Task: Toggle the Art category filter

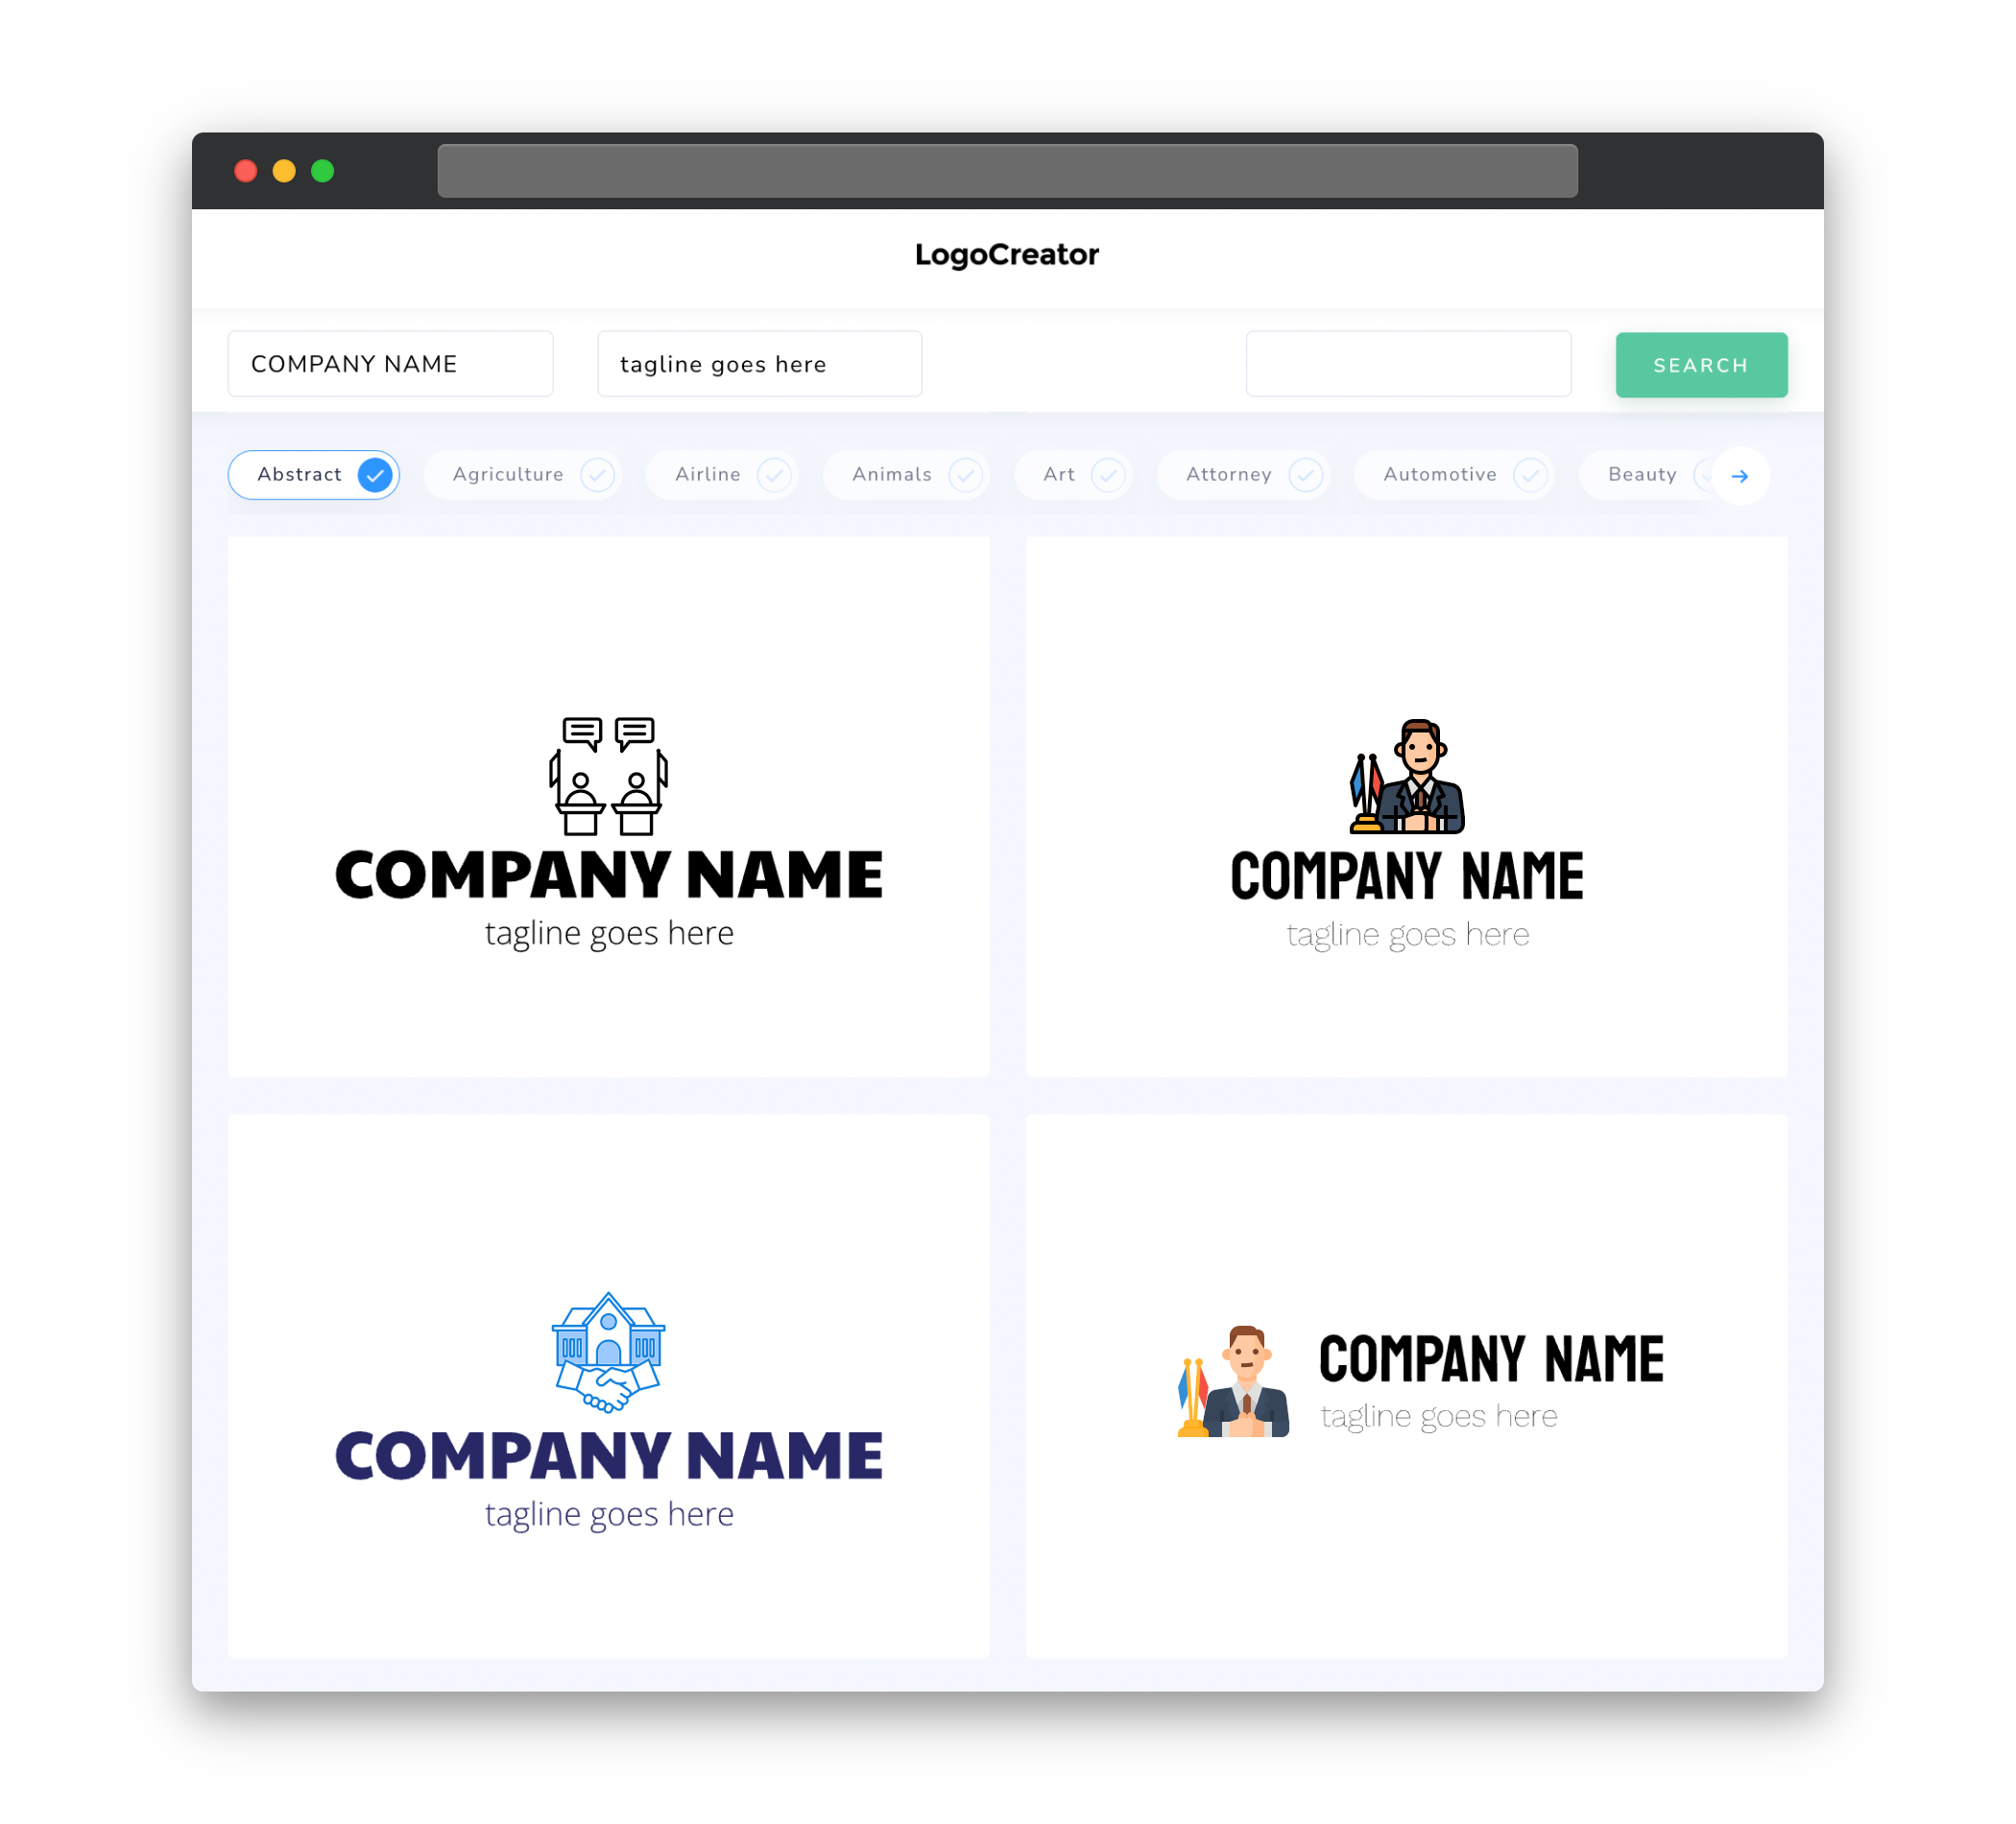Action: pyautogui.click(x=1073, y=474)
